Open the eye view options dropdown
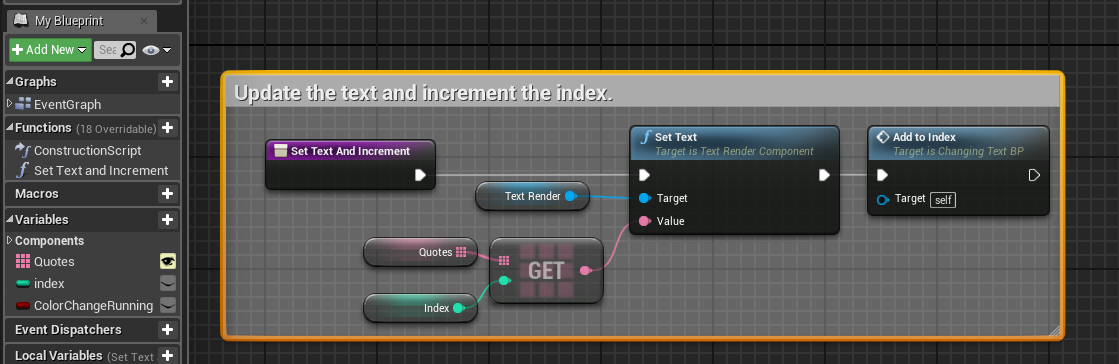 tap(157, 50)
